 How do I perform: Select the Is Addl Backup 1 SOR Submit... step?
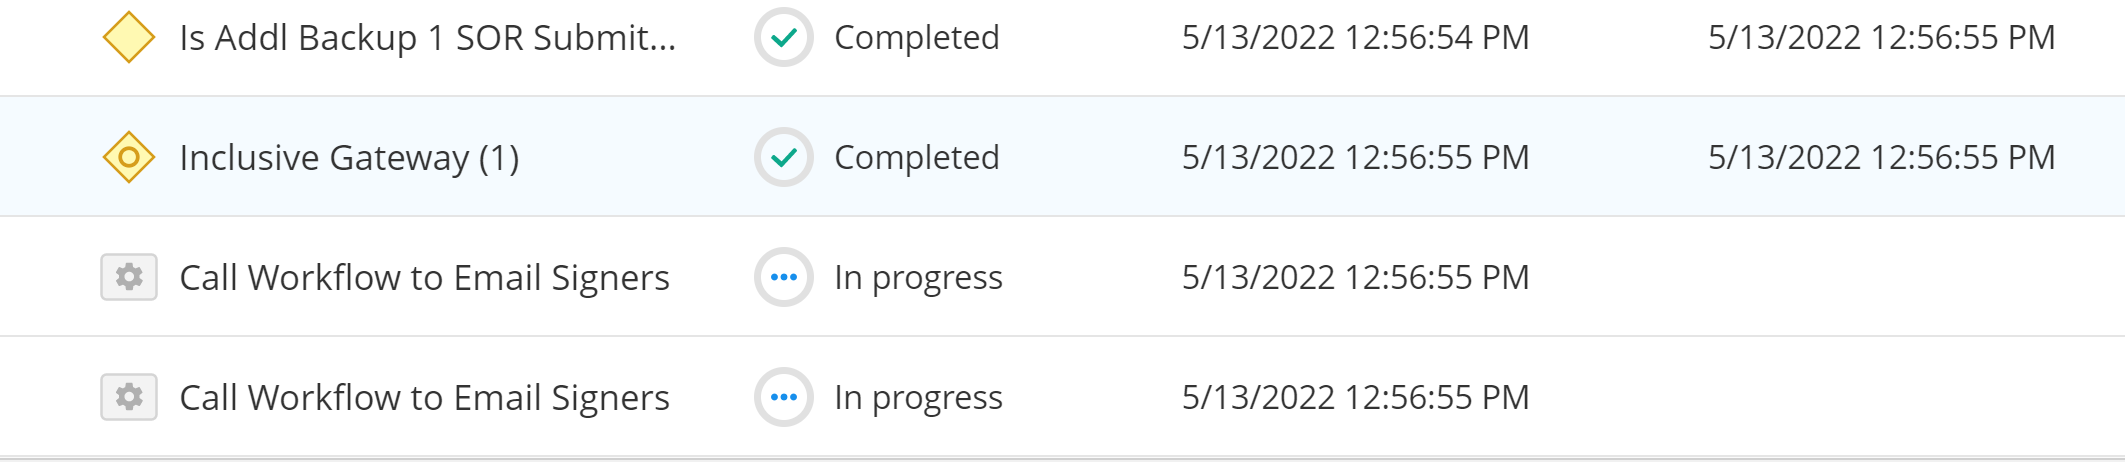click(x=428, y=38)
